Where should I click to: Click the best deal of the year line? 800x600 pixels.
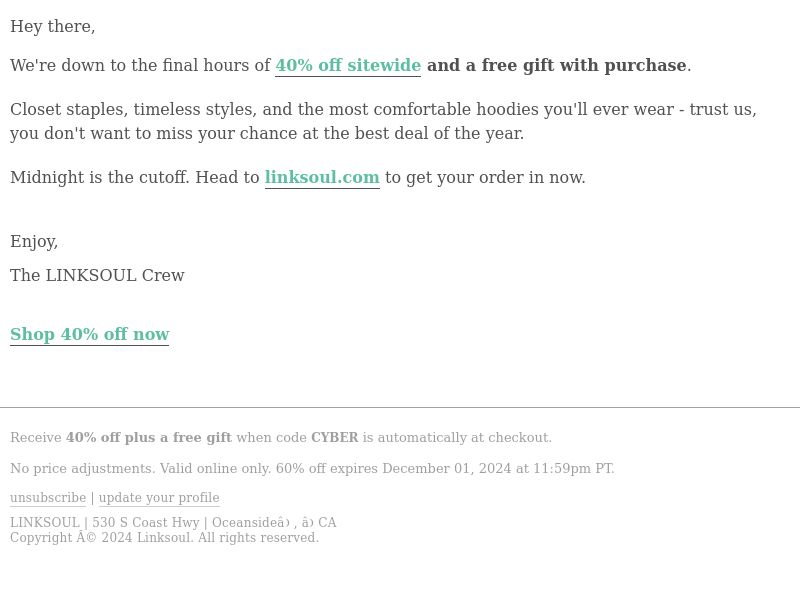click(x=267, y=133)
